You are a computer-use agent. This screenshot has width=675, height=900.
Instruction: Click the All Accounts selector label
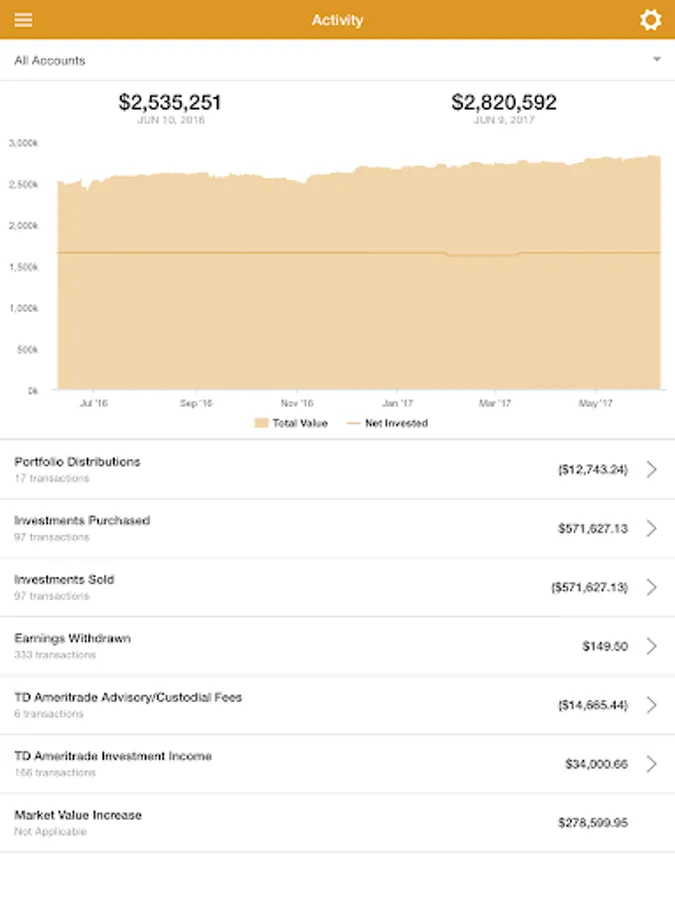pos(50,60)
